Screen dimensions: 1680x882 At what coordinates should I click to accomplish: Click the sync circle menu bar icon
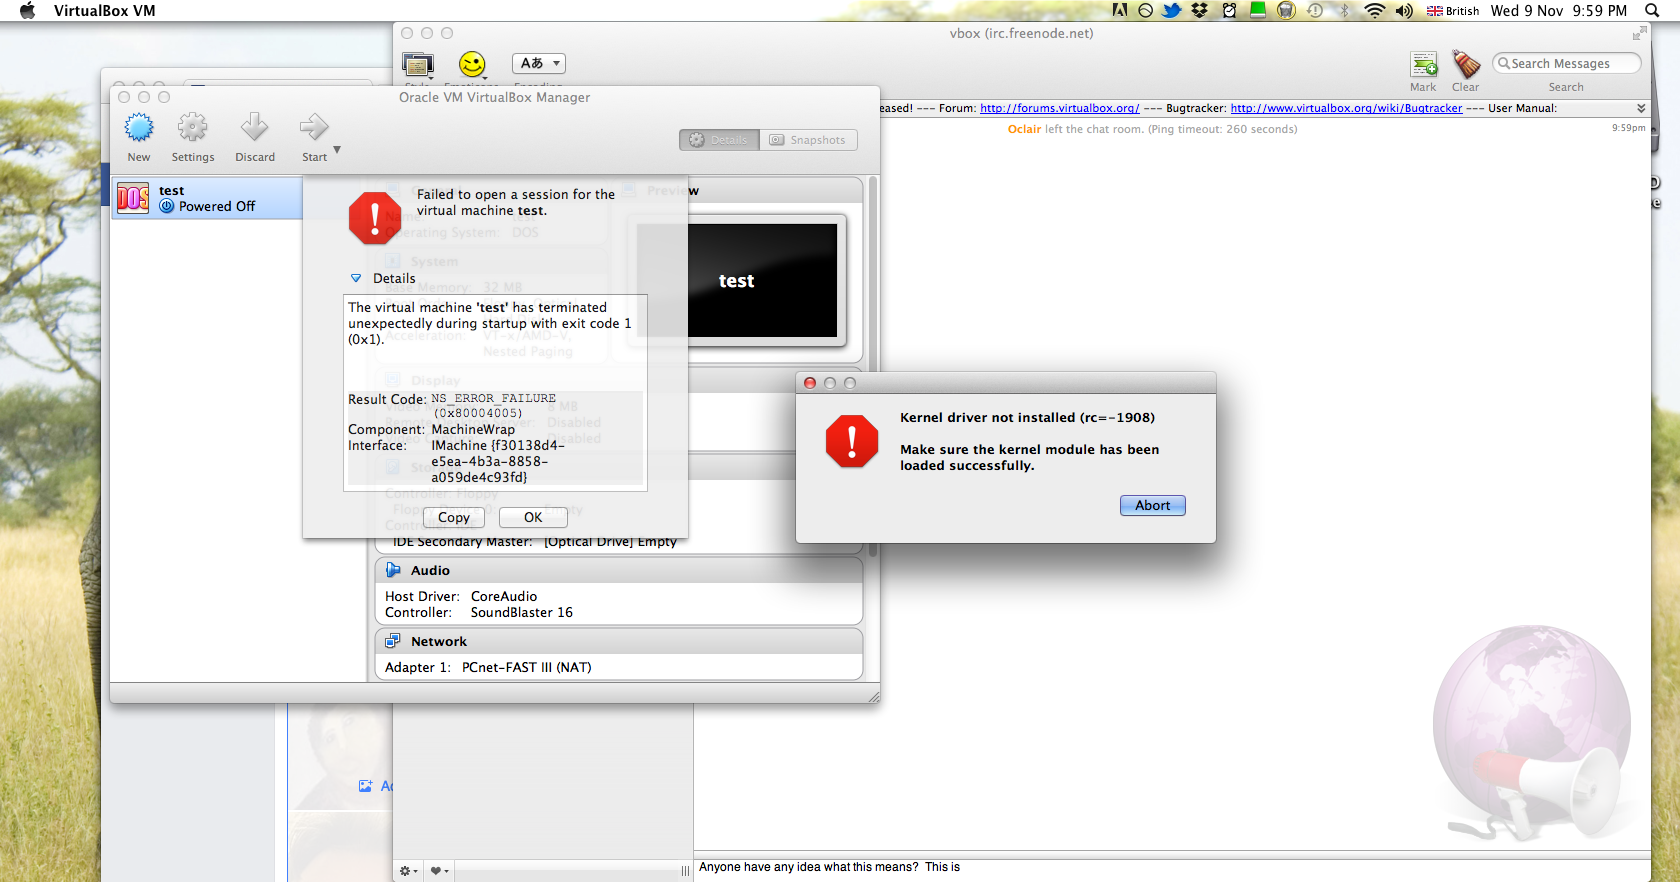(x=1145, y=10)
